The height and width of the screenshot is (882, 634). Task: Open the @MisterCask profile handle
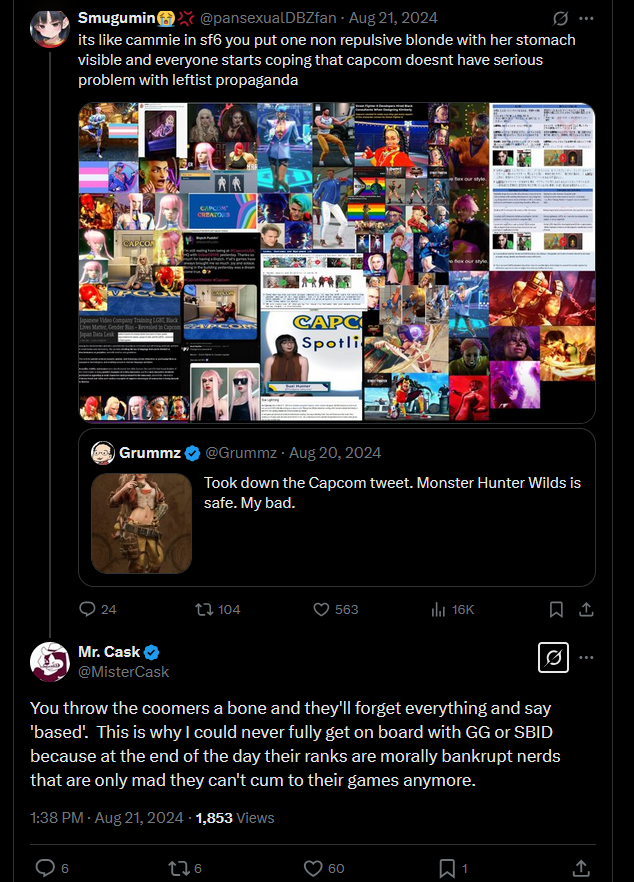click(x=123, y=672)
